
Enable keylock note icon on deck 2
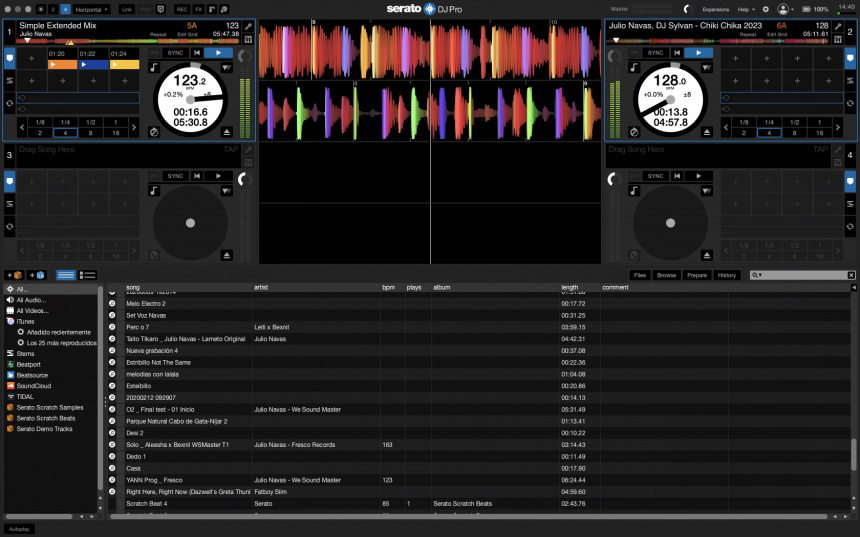(634, 67)
